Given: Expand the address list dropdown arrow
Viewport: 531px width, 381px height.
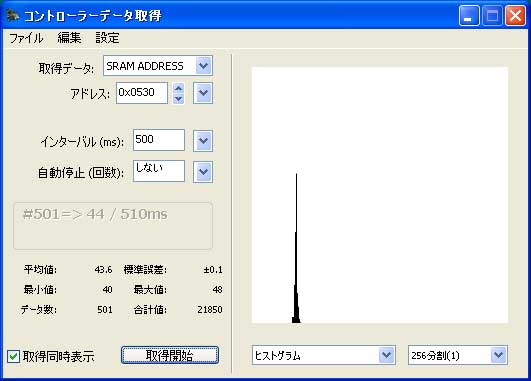Looking at the screenshot, I should [203, 93].
